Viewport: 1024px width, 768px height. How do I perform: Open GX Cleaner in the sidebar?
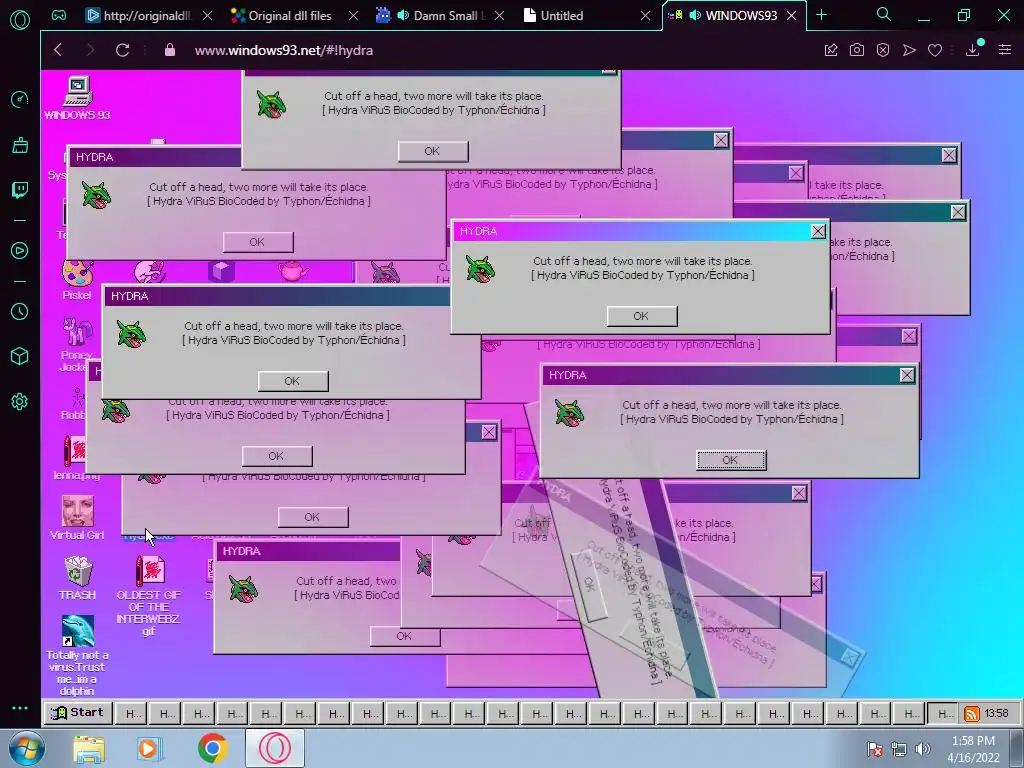coord(20,145)
